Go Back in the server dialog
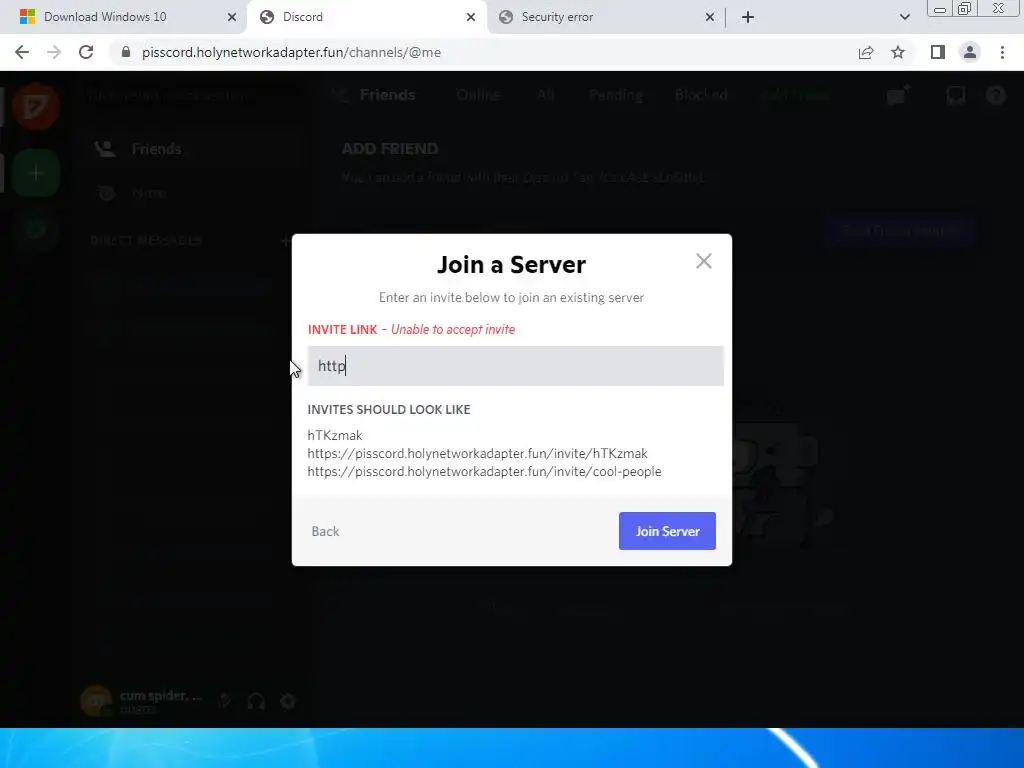The image size is (1024, 768). coord(325,532)
